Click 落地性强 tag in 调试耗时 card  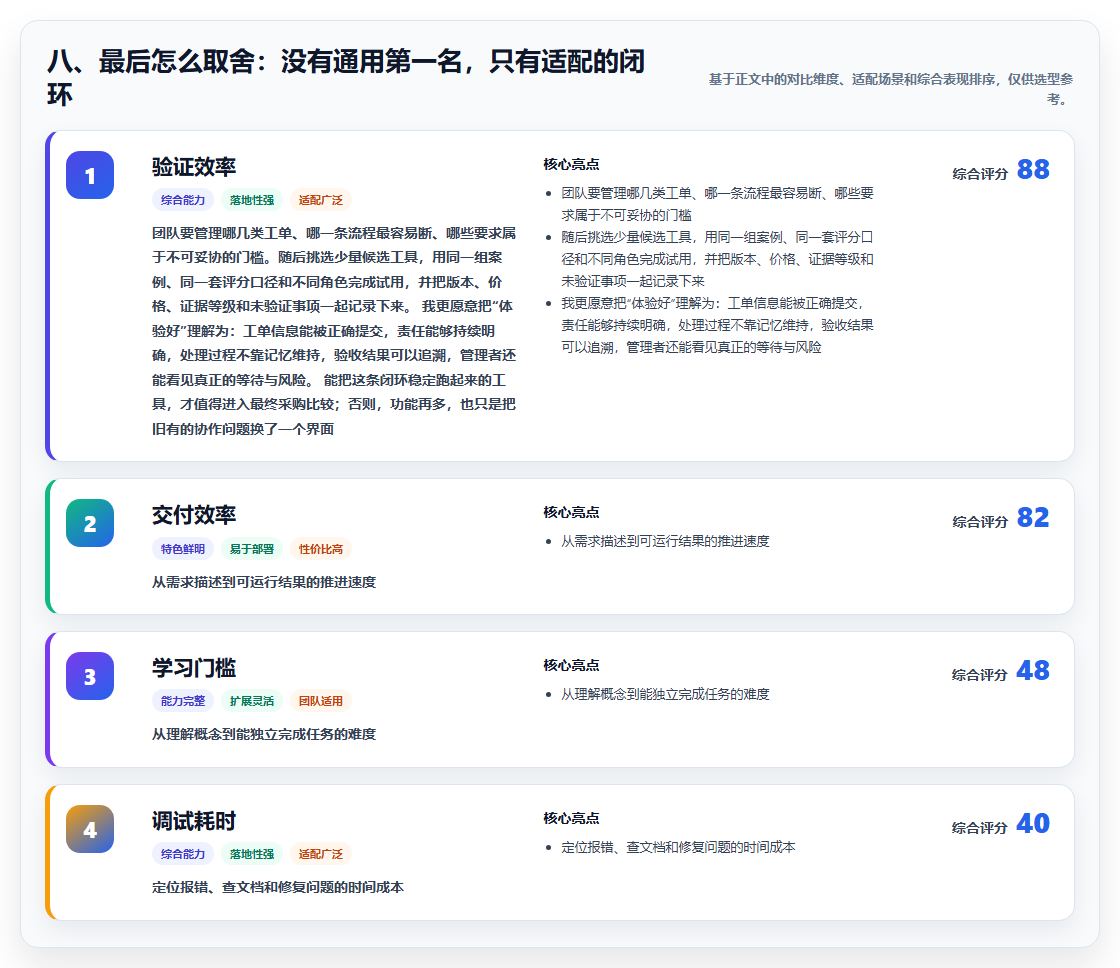[251, 854]
